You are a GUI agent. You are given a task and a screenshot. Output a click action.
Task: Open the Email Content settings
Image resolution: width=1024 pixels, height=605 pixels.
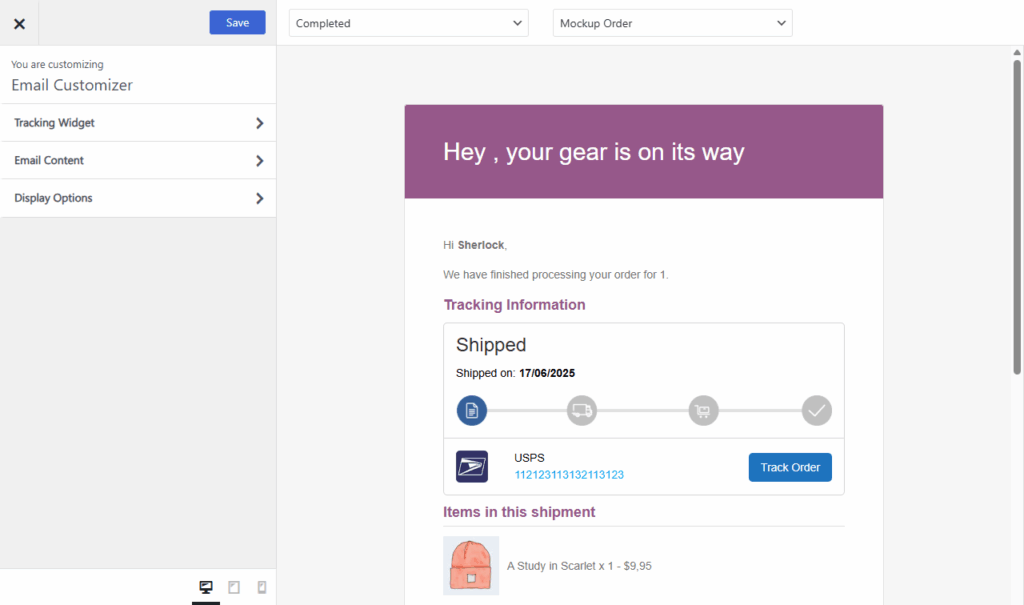tap(138, 160)
